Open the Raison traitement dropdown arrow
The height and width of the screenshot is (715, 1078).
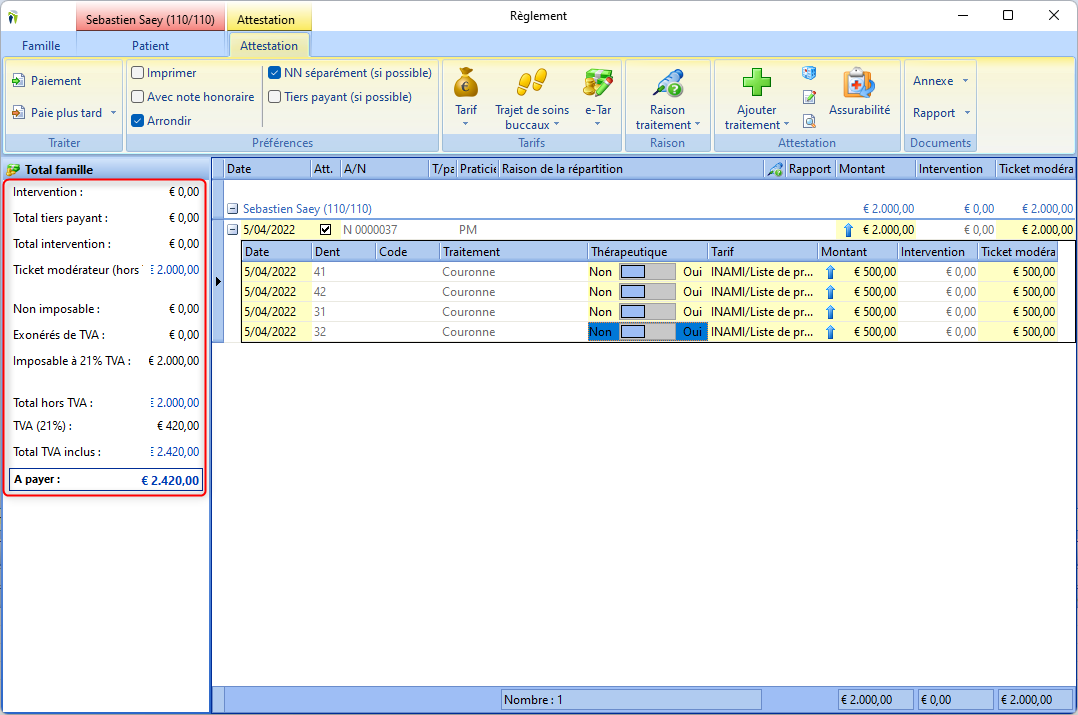(x=697, y=124)
